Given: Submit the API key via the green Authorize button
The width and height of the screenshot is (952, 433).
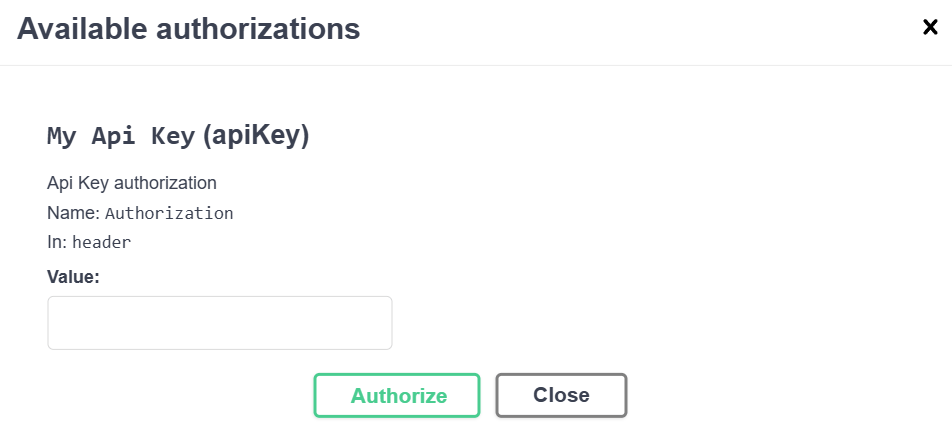Looking at the screenshot, I should coord(397,395).
